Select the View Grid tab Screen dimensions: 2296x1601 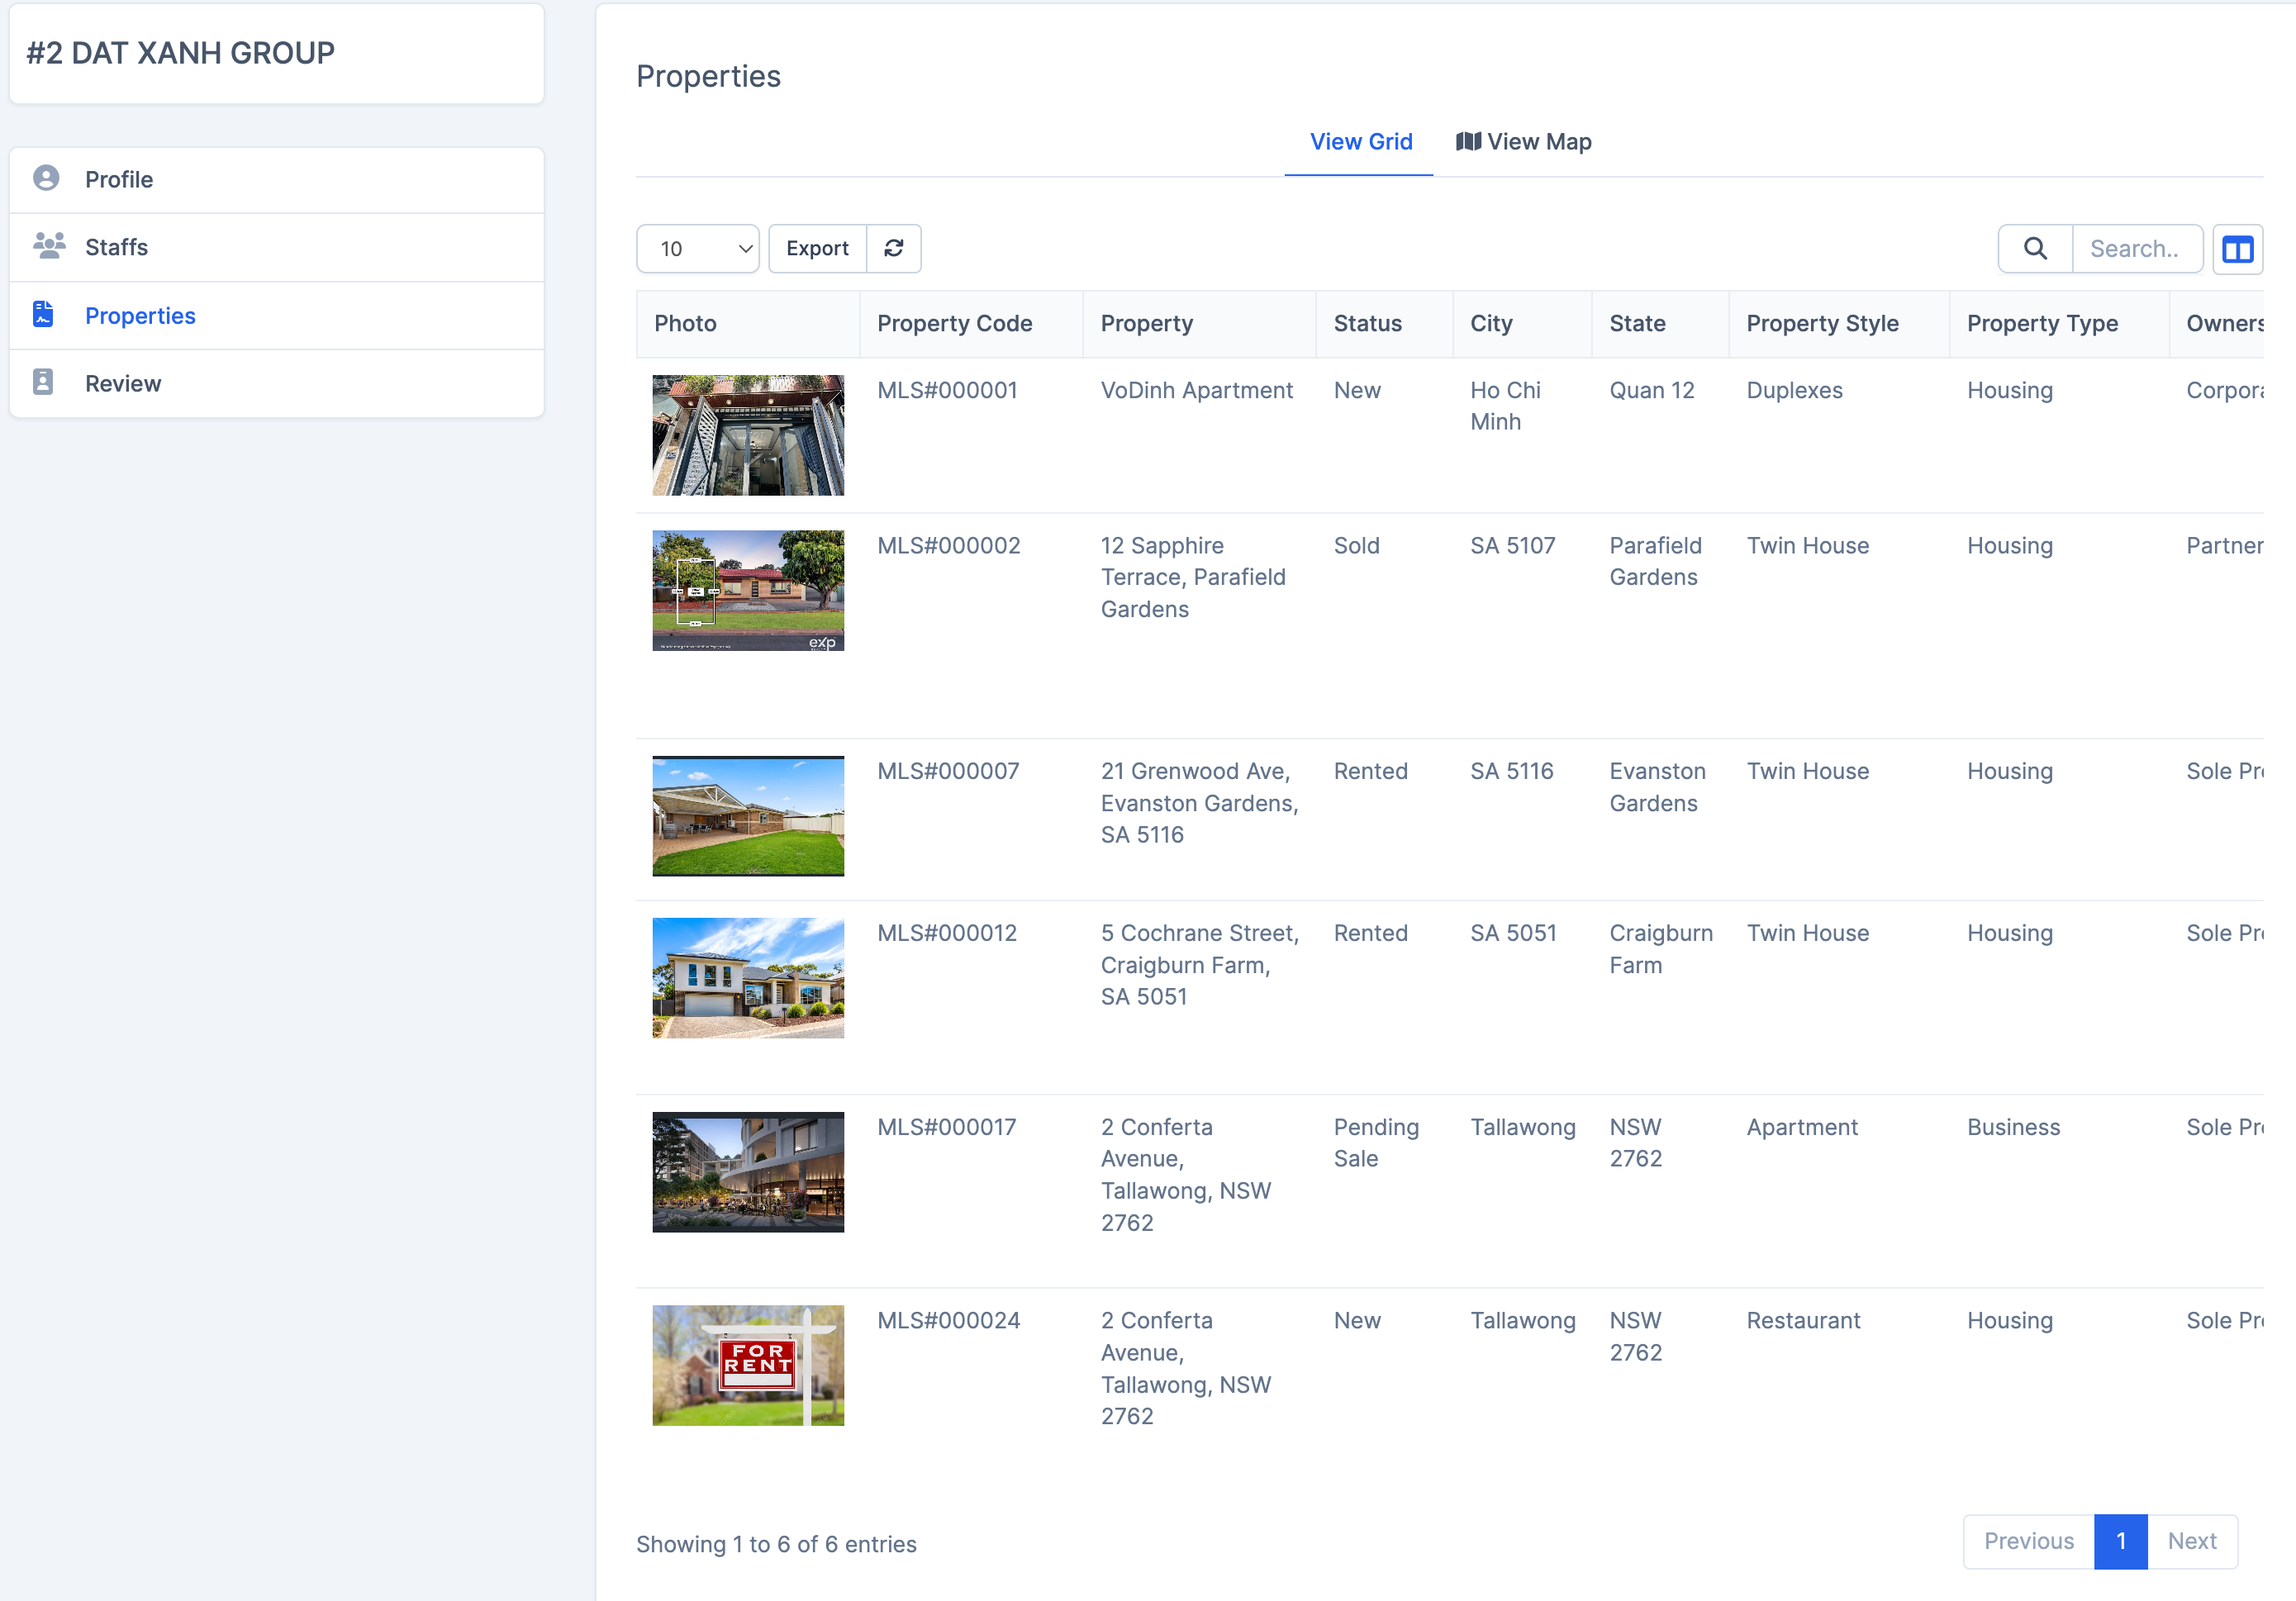pos(1359,141)
